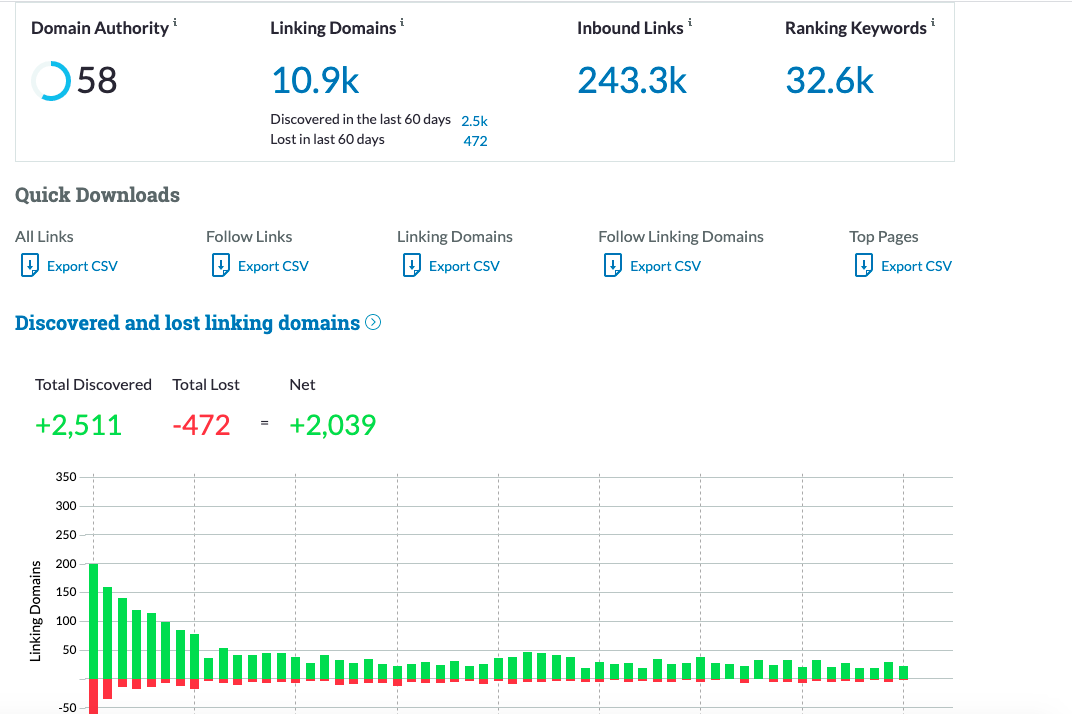Export CSV for Top Pages
1072x714 pixels.
pos(916,266)
